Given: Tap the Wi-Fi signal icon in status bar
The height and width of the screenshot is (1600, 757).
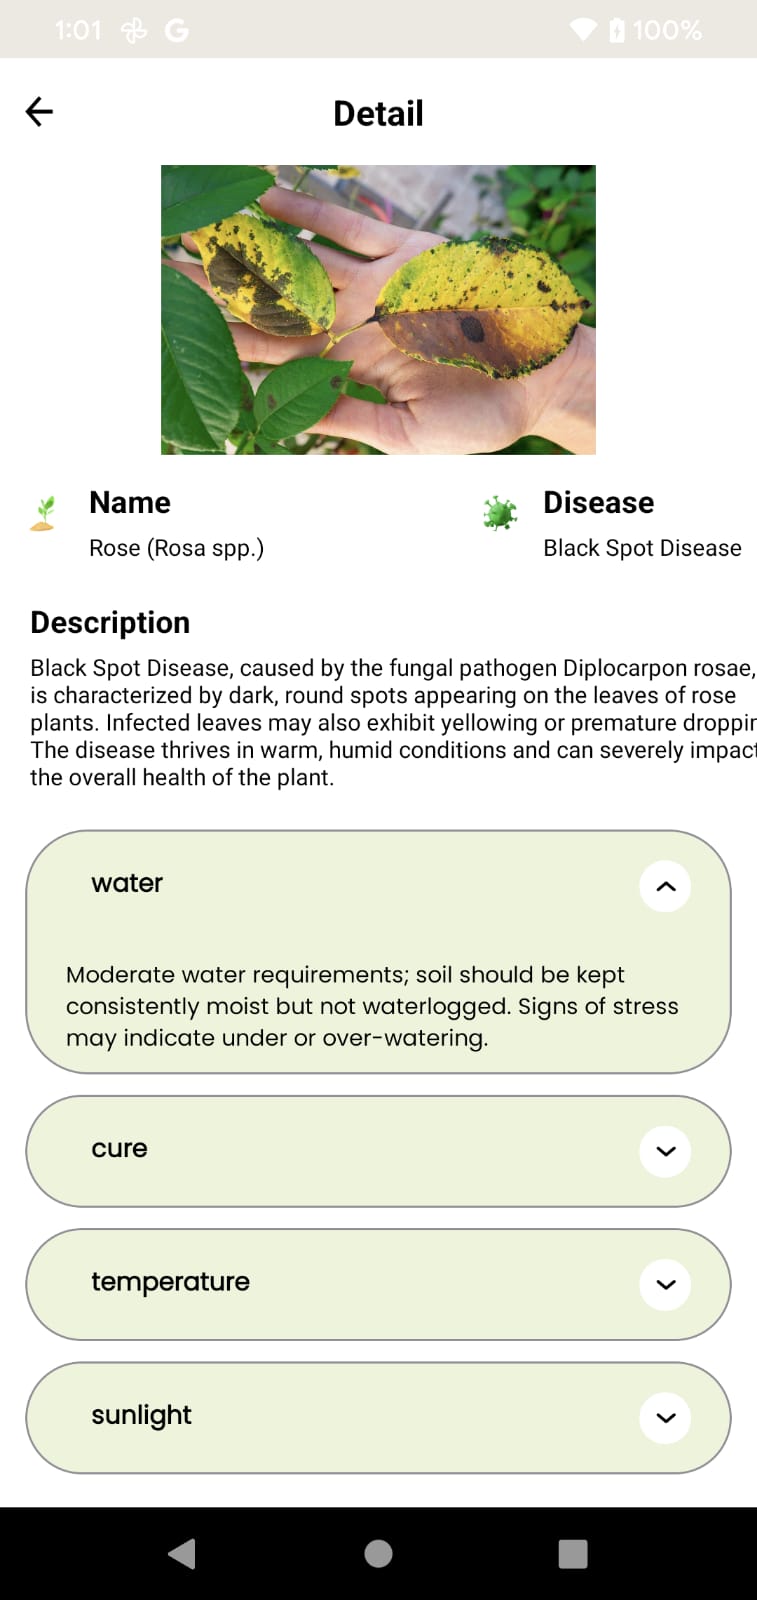Looking at the screenshot, I should coord(583,30).
